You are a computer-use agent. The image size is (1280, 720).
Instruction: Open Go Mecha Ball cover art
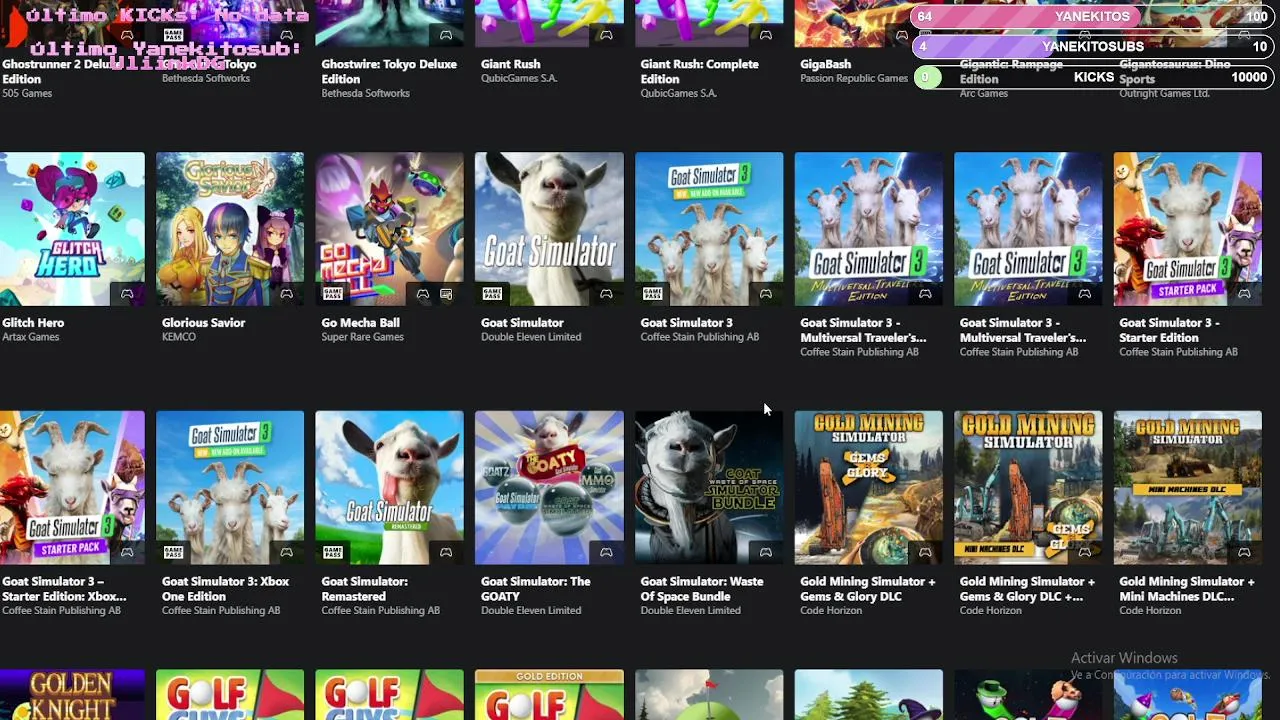pyautogui.click(x=389, y=229)
